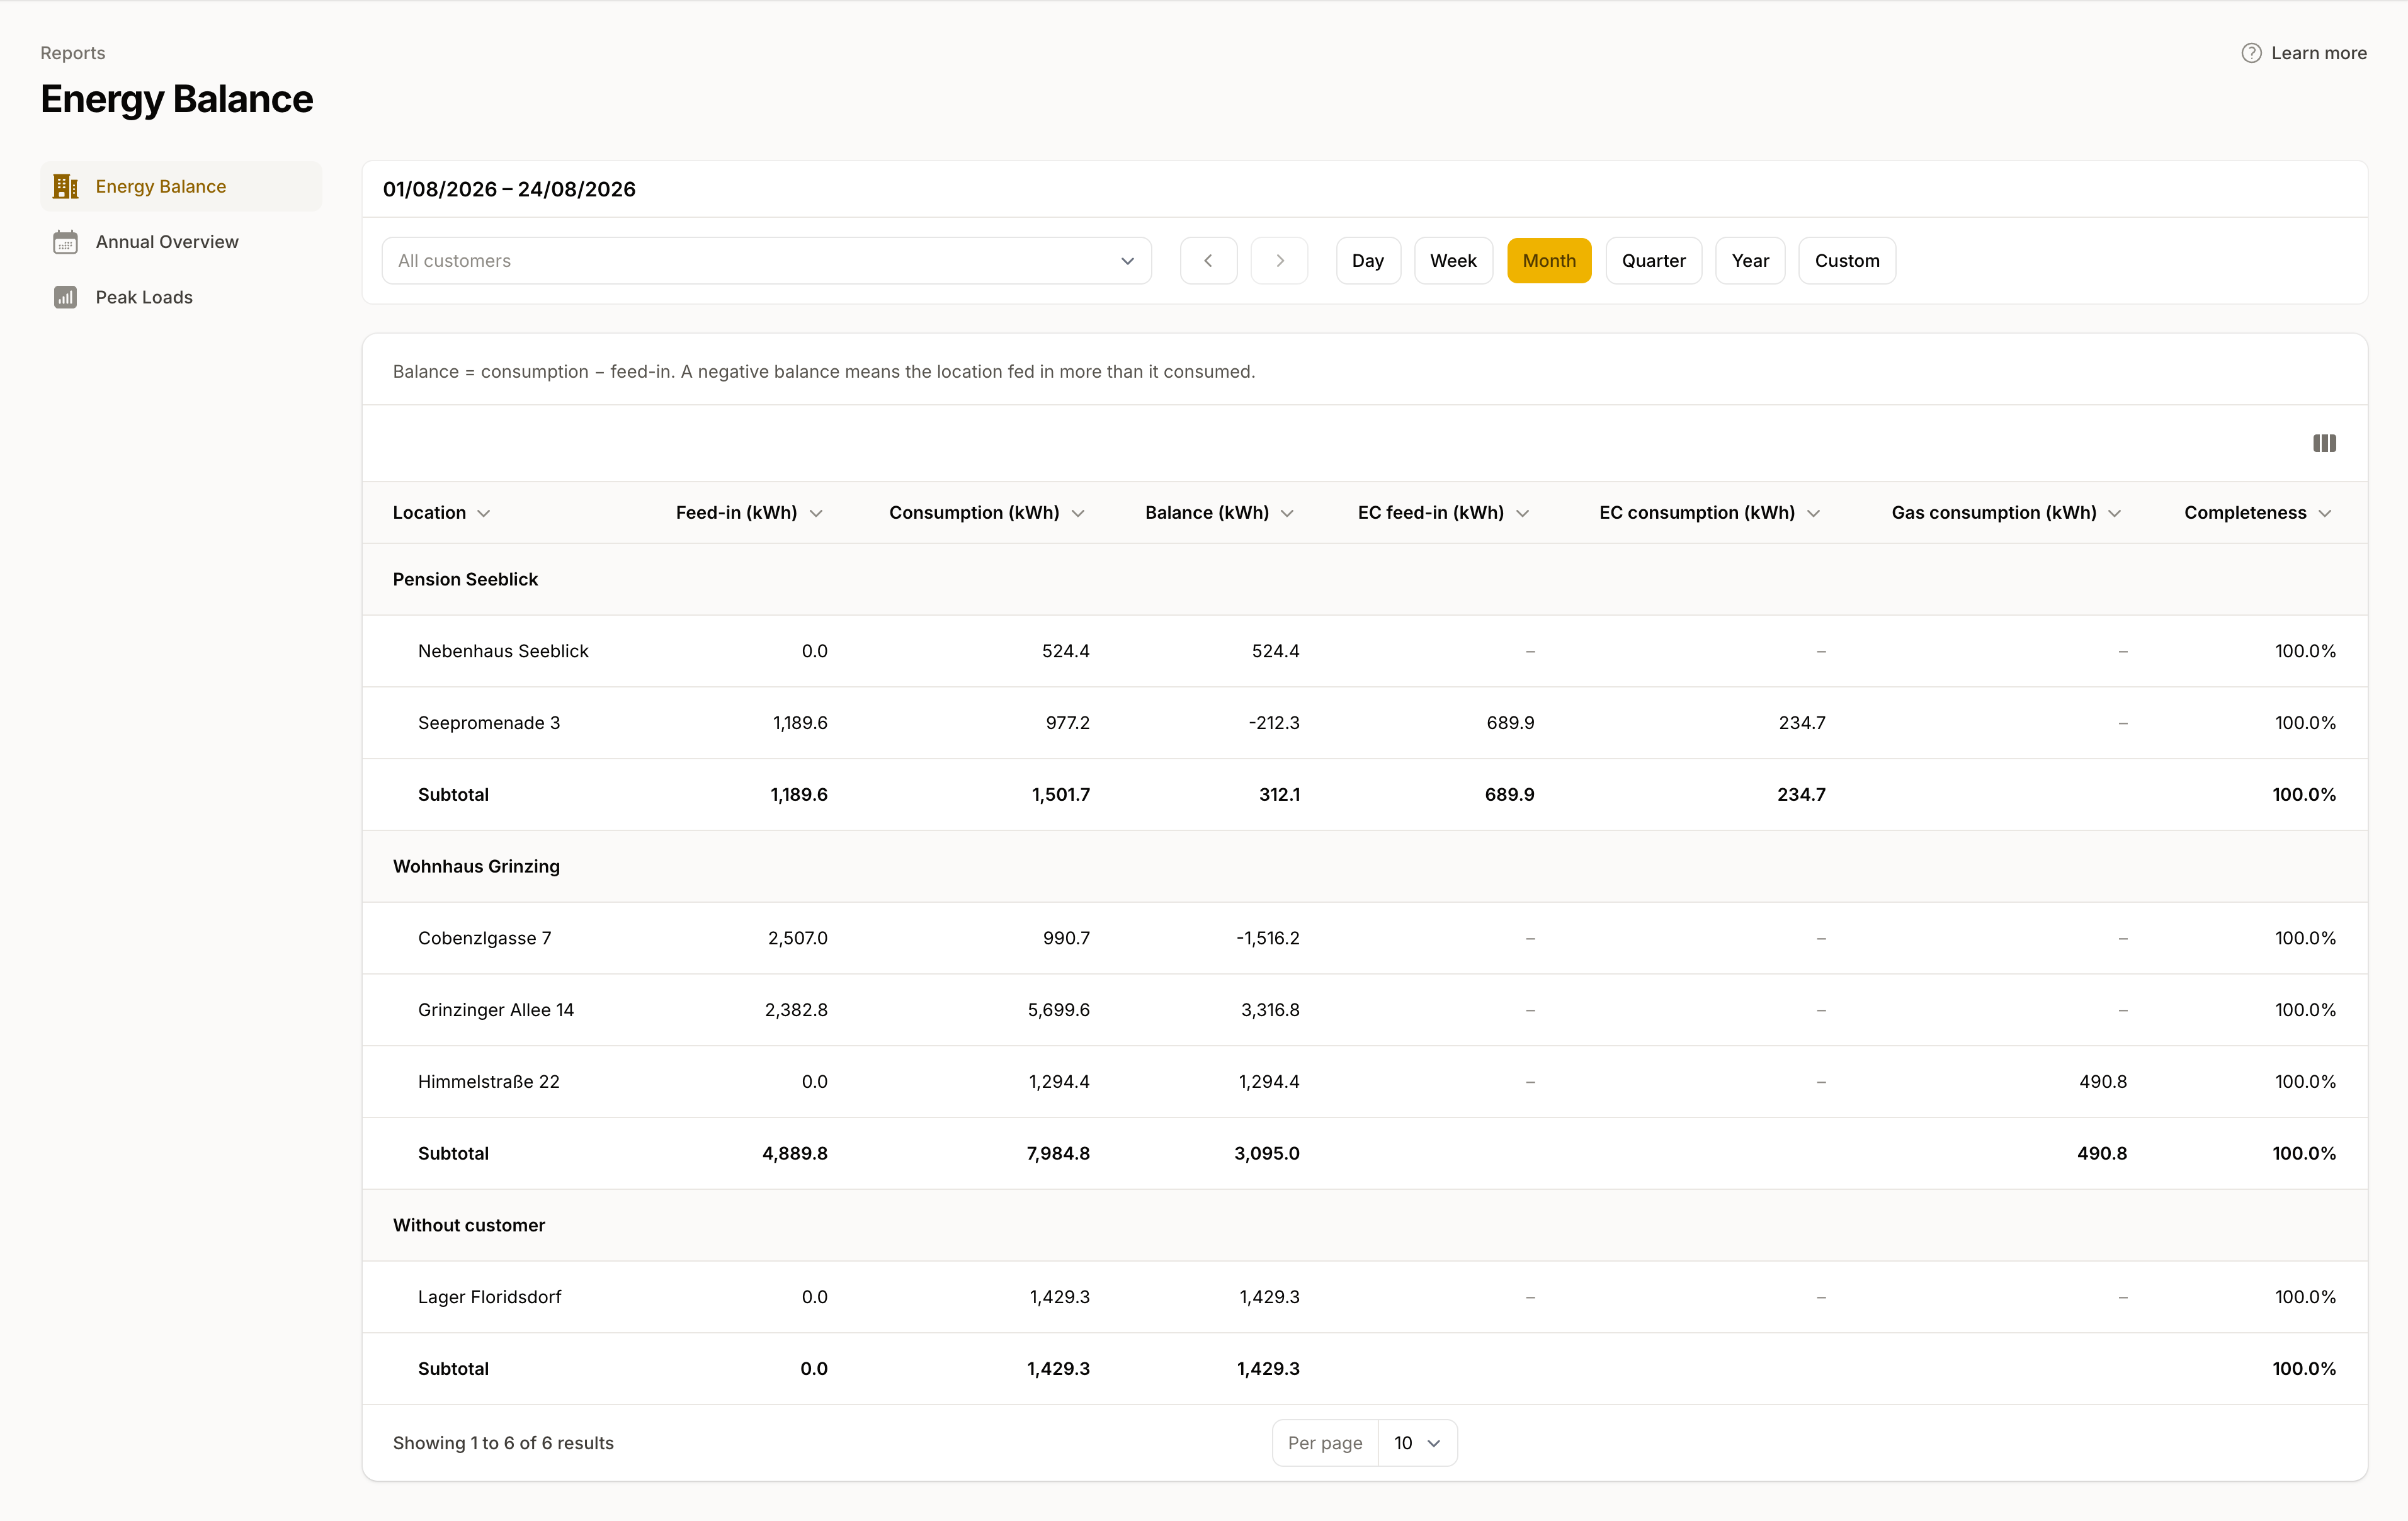The width and height of the screenshot is (2408, 1521).
Task: Sort by Consumption (kWh) column
Action: click(x=987, y=513)
